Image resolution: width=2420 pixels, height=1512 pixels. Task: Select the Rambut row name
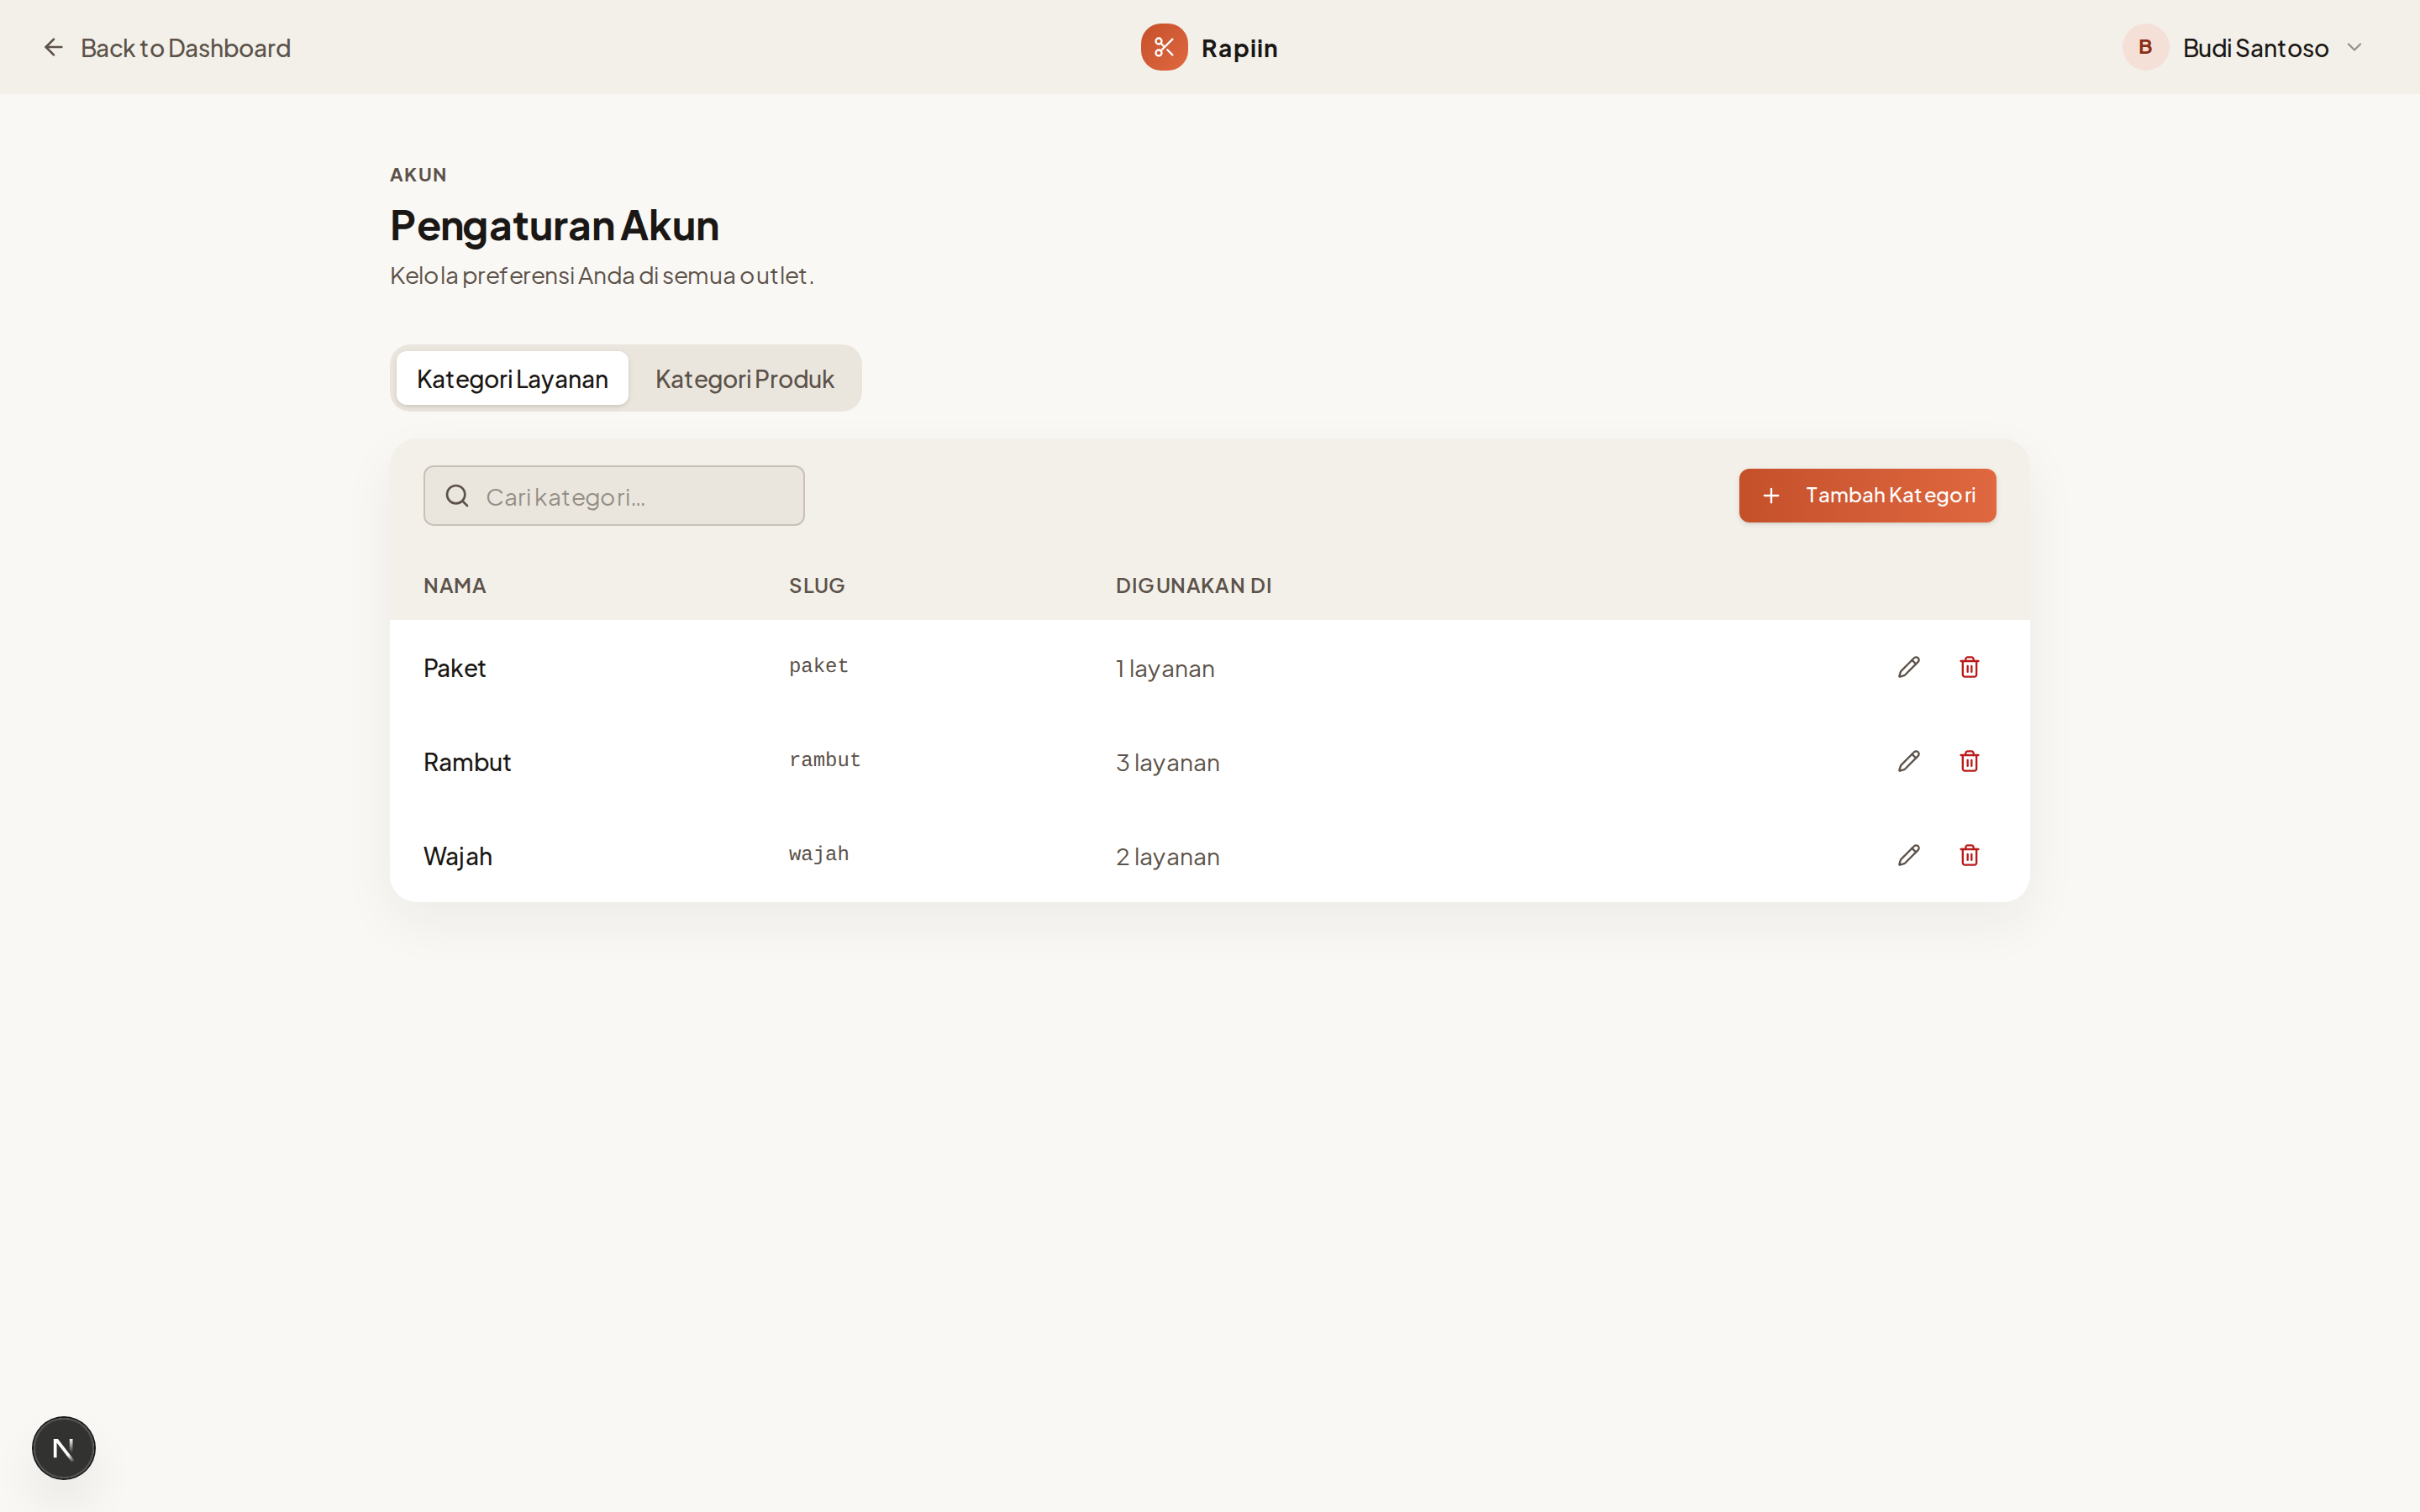(x=467, y=762)
